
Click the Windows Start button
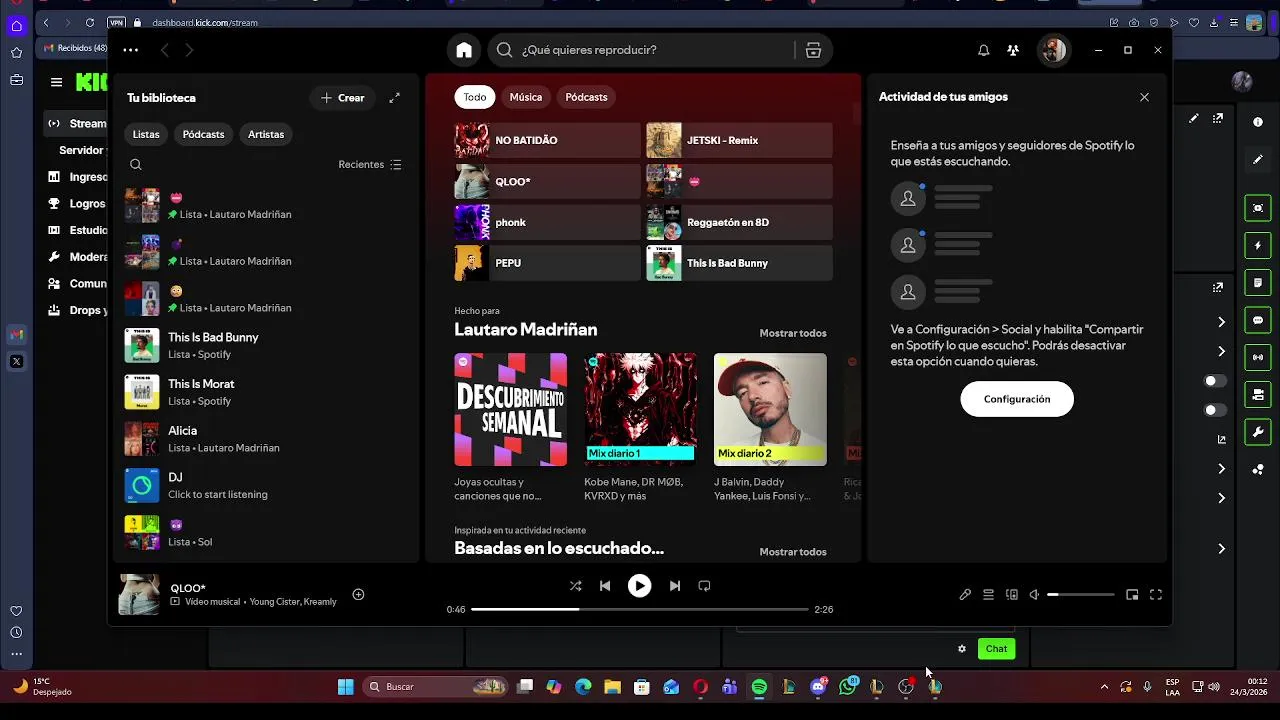[x=345, y=687]
